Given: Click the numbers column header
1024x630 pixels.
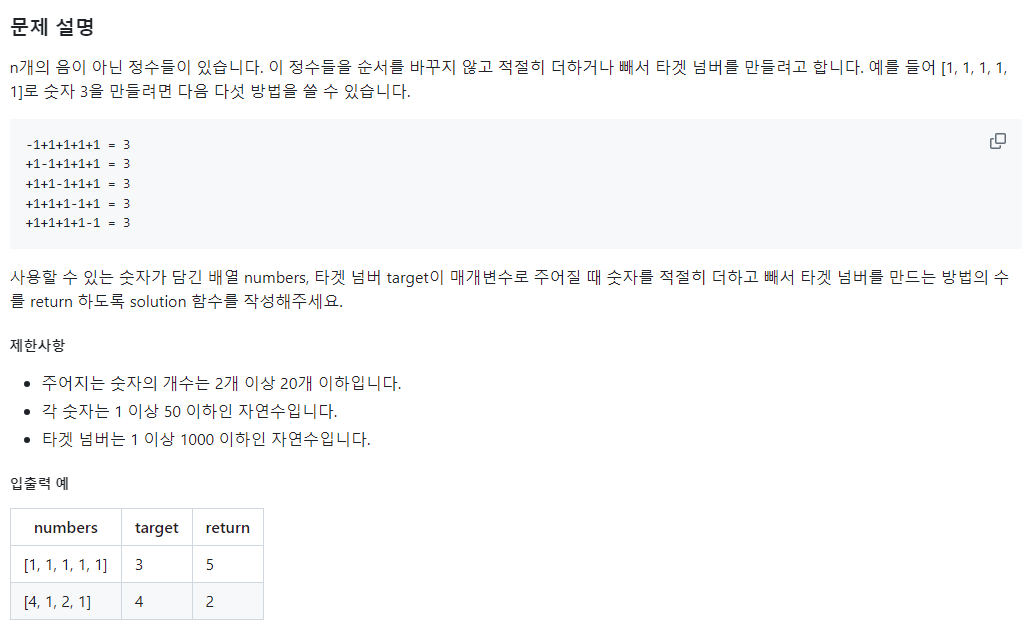Looking at the screenshot, I should pyautogui.click(x=66, y=528).
